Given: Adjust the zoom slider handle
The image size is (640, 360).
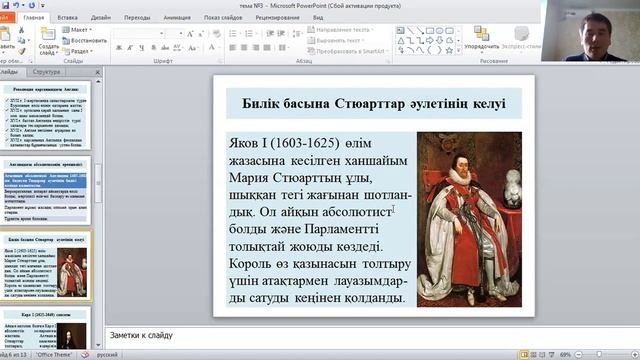Looking at the screenshot, I should pyautogui.click(x=599, y=355).
